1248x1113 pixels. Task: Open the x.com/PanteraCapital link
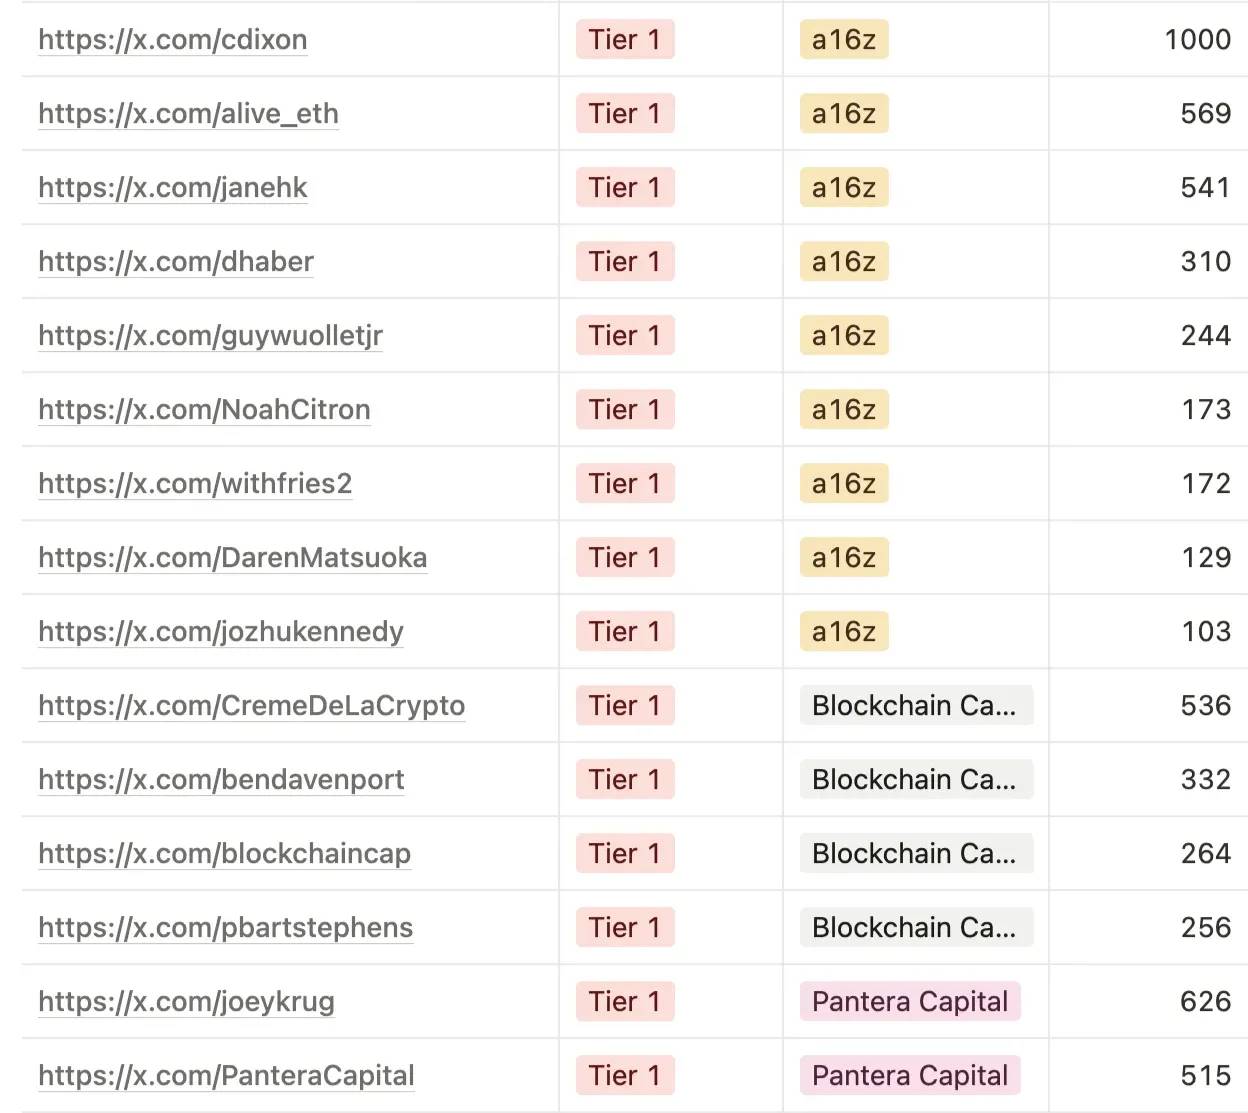pyautogui.click(x=226, y=1076)
